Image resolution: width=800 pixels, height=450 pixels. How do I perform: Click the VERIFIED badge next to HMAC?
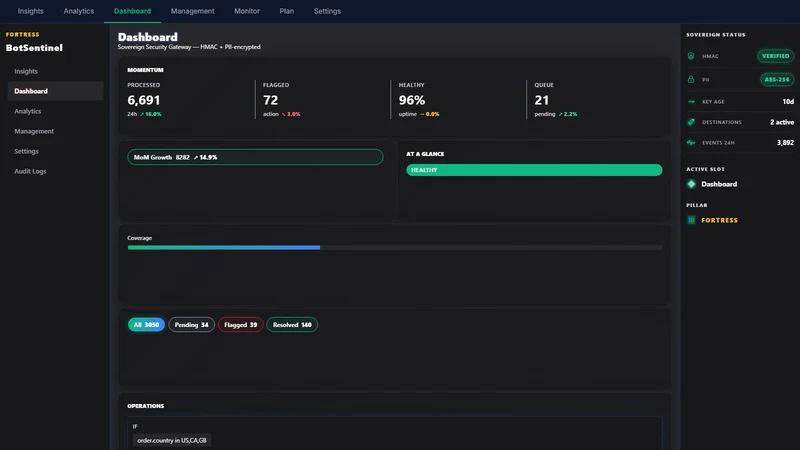[x=776, y=56]
